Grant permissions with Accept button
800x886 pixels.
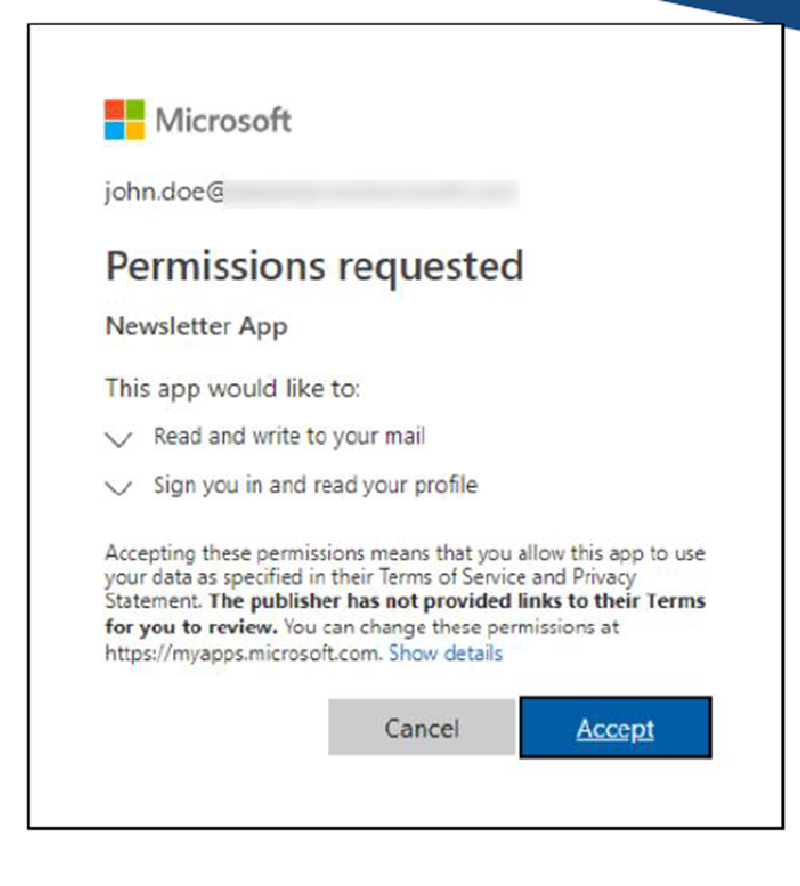(x=616, y=728)
